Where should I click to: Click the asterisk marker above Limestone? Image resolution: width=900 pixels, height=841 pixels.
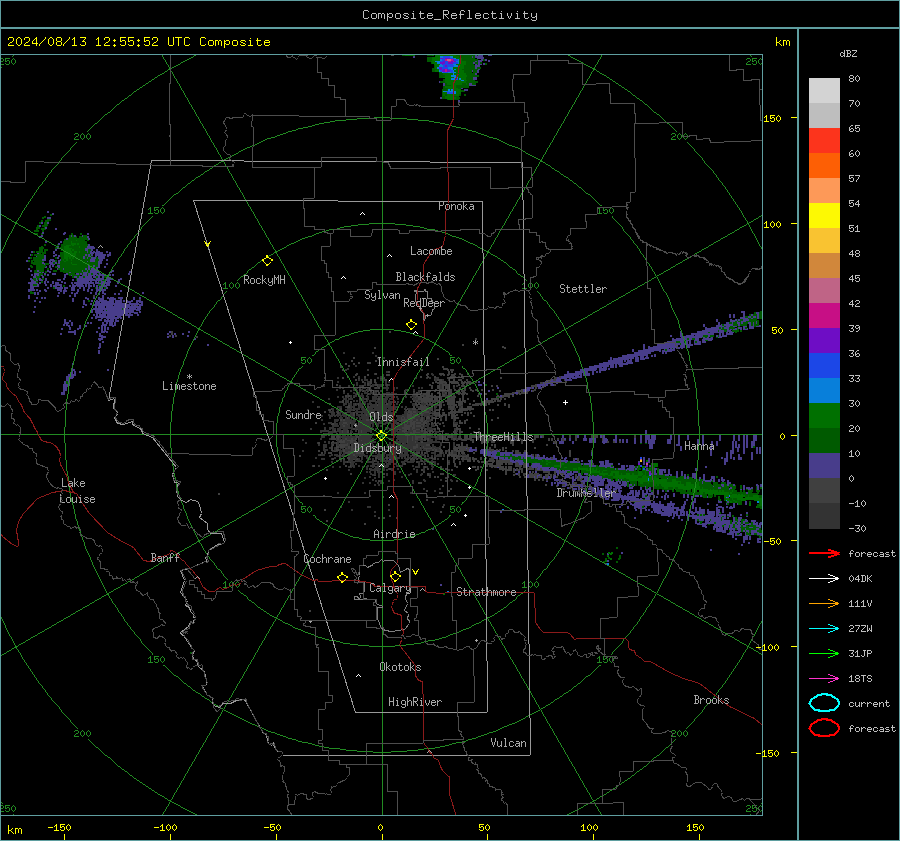click(x=189, y=377)
